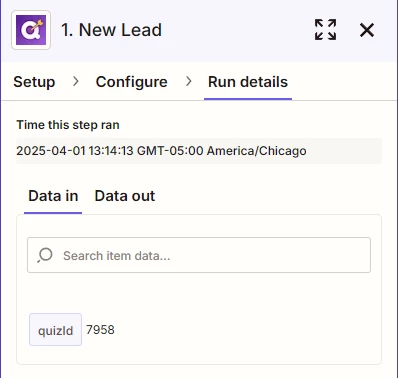Viewport: 398px width, 378px height.
Task: Click the blank area below quizId row
Action: [x=199, y=355]
